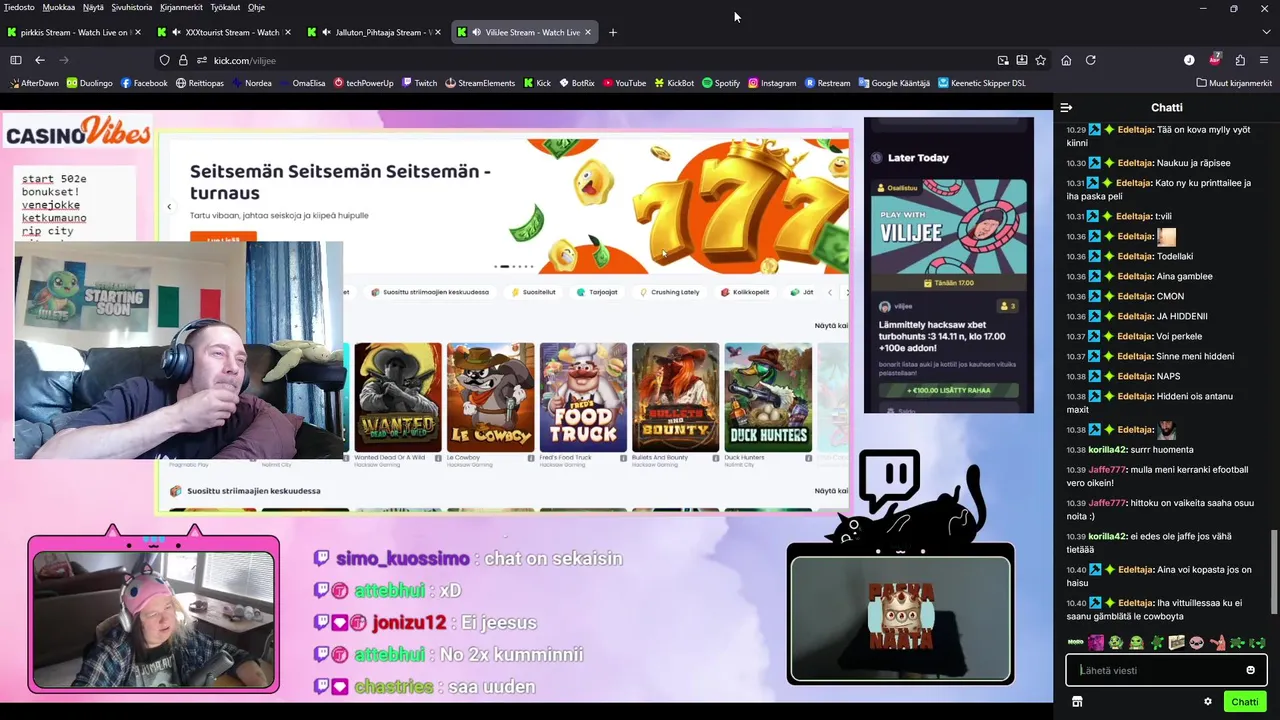Open the extensions puzzle icon
This screenshot has height=720, width=1280.
pyautogui.click(x=1240, y=60)
